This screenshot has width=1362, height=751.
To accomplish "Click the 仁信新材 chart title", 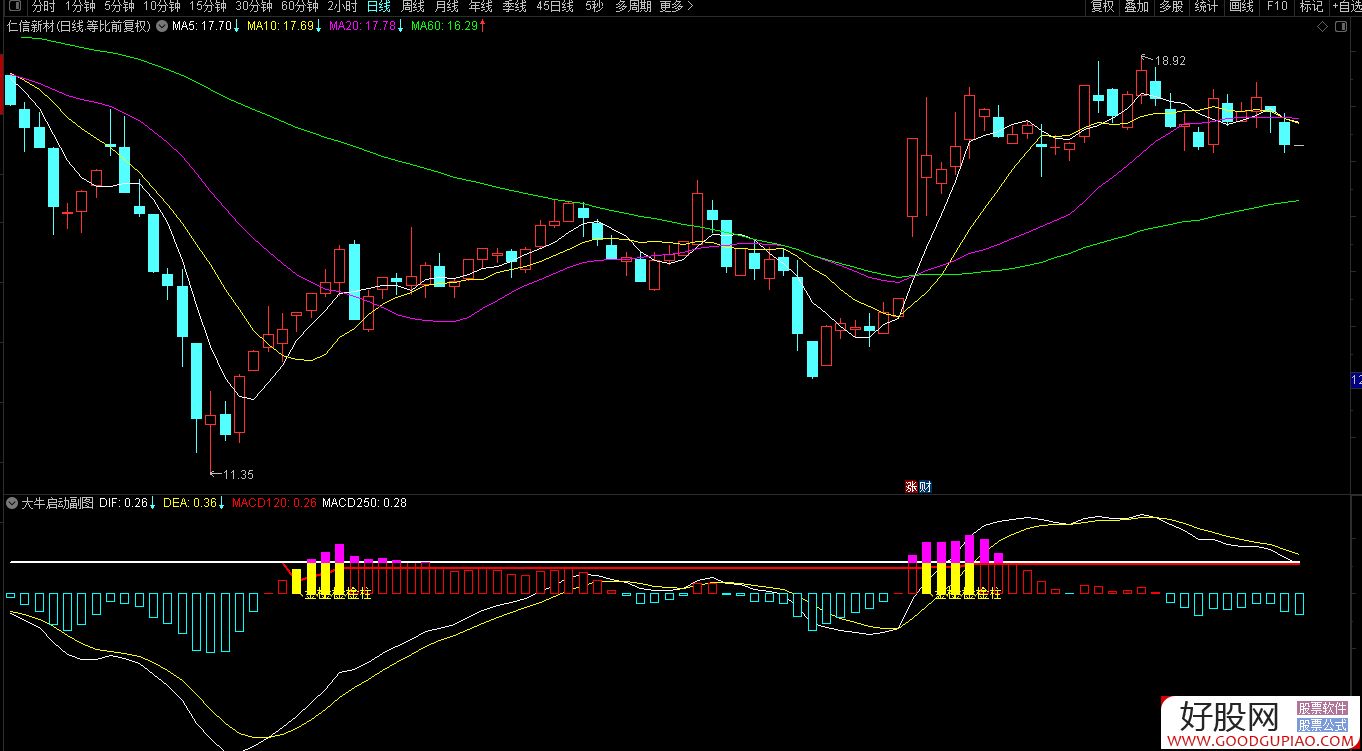I will [78, 26].
